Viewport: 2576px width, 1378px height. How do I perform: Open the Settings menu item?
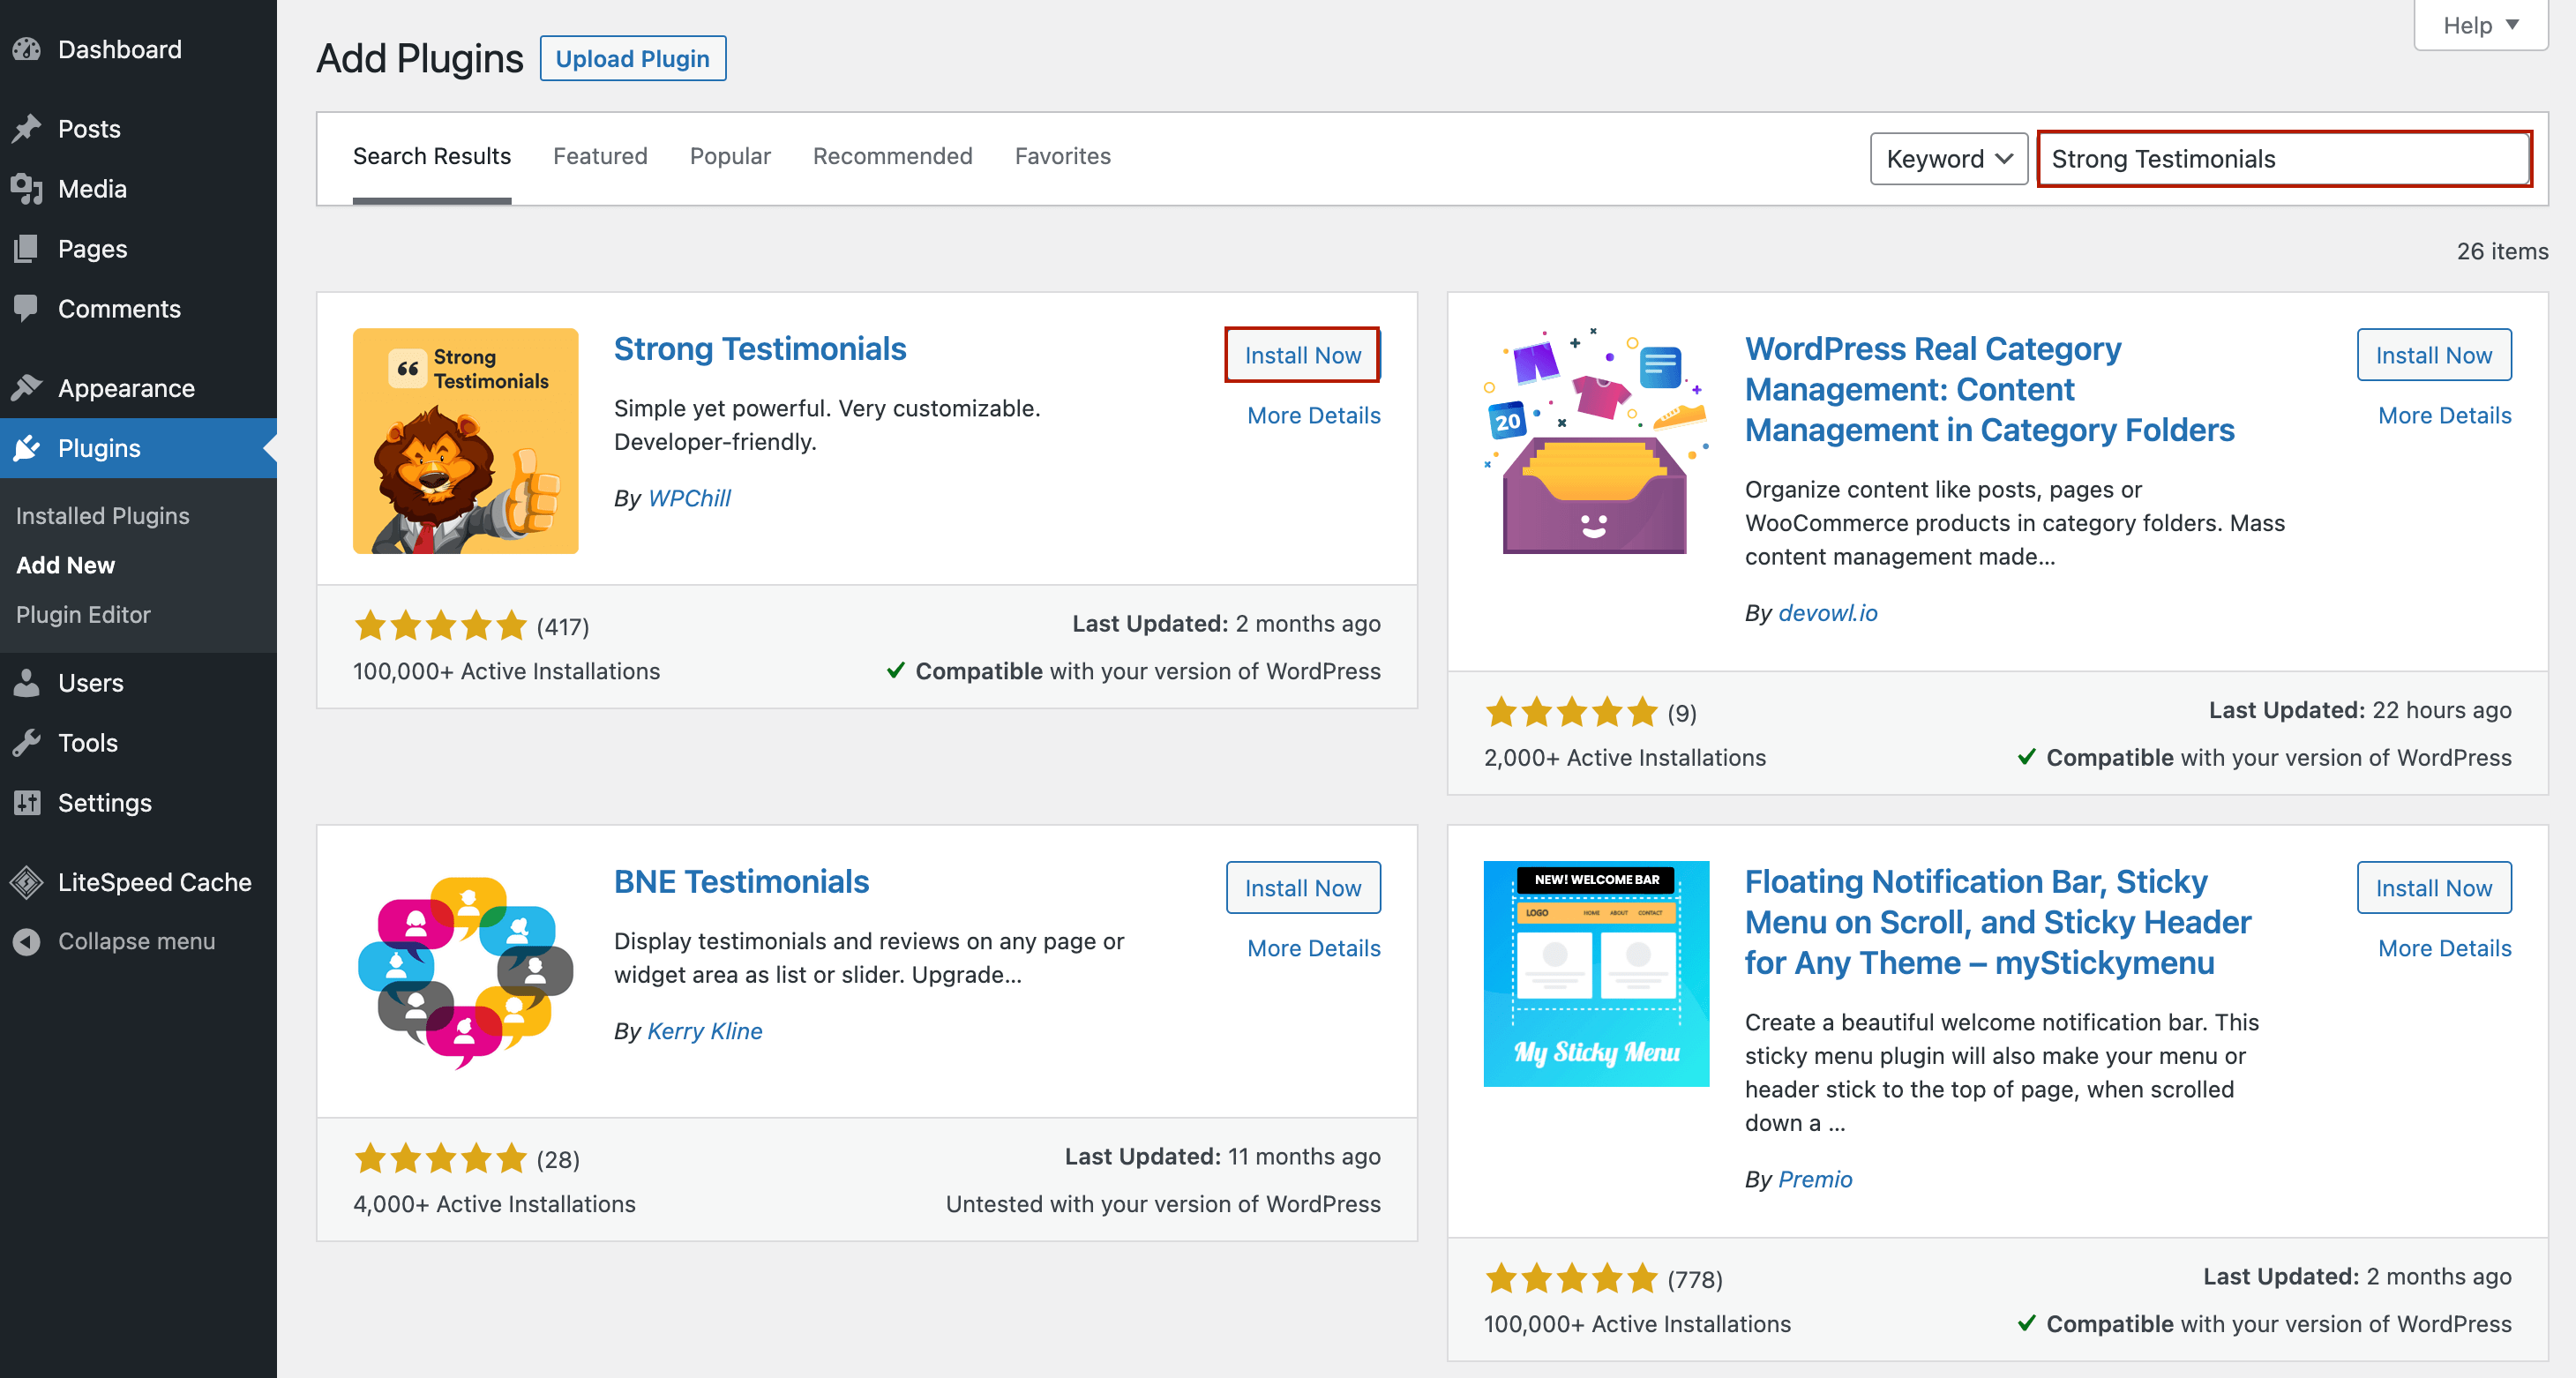[138, 802]
